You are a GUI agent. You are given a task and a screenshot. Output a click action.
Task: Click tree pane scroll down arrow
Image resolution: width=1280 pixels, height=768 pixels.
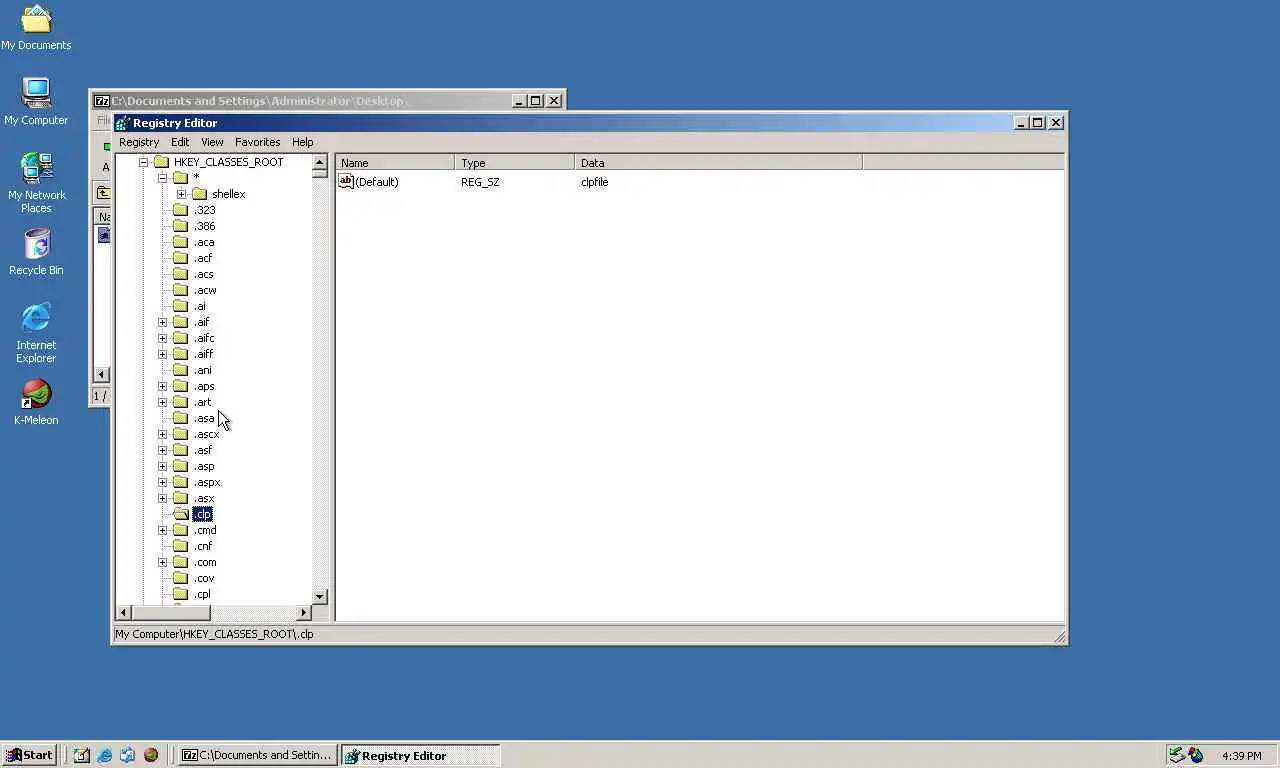click(320, 597)
